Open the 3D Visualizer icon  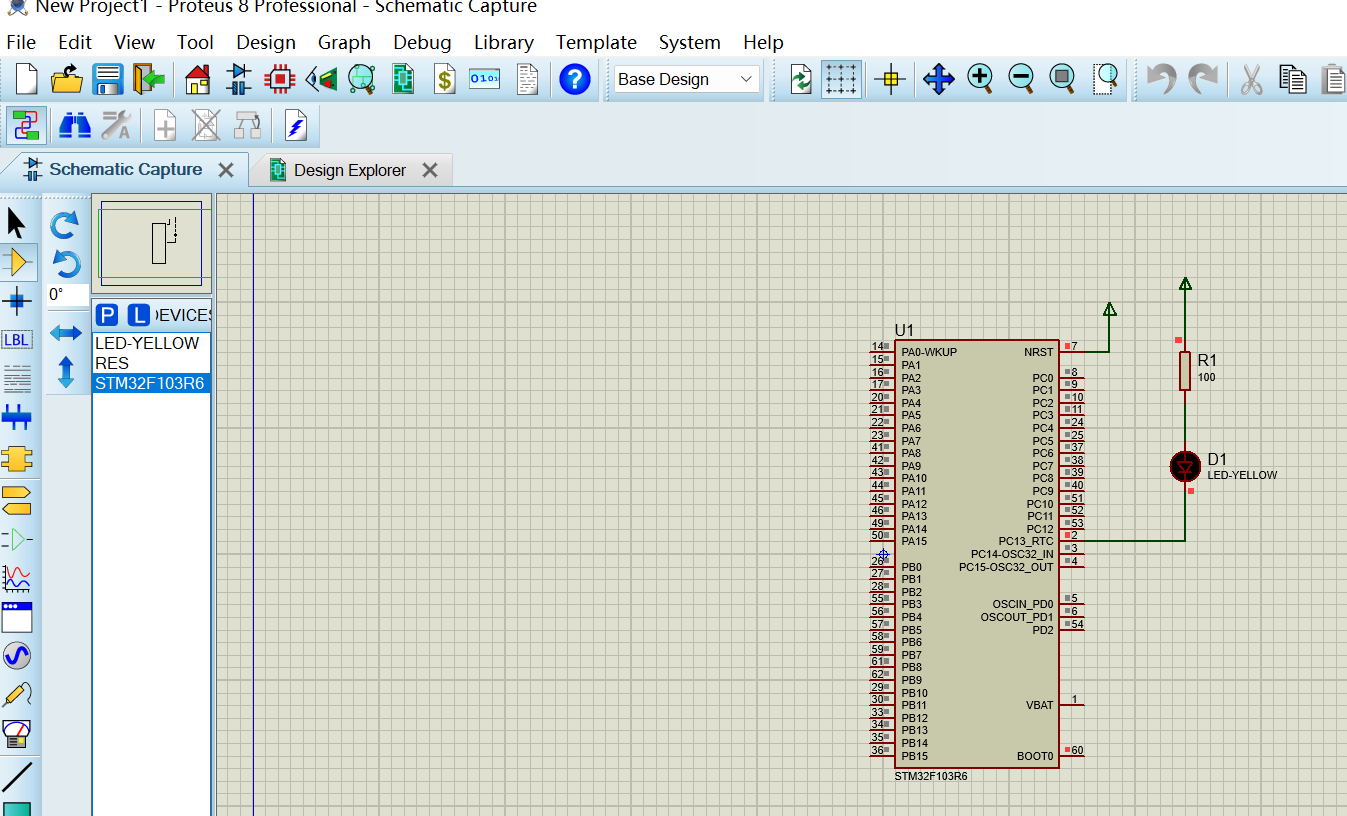321,79
